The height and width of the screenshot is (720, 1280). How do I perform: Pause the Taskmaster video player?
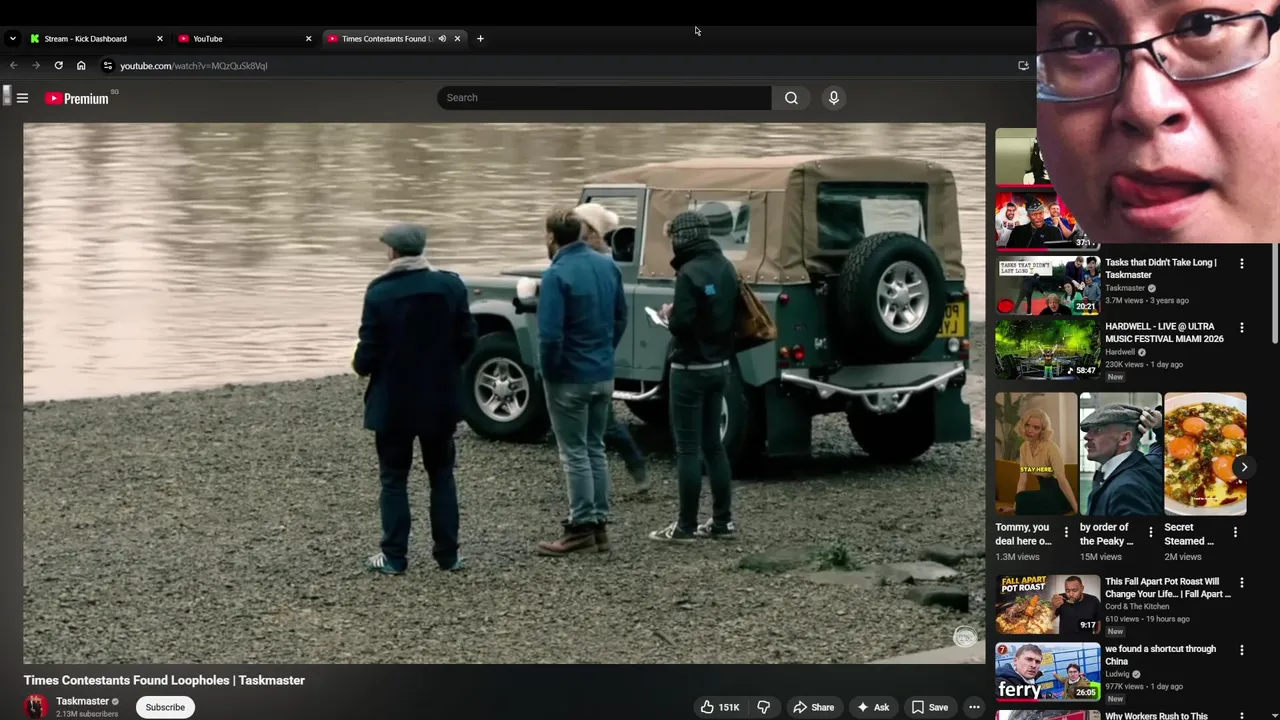(x=504, y=393)
